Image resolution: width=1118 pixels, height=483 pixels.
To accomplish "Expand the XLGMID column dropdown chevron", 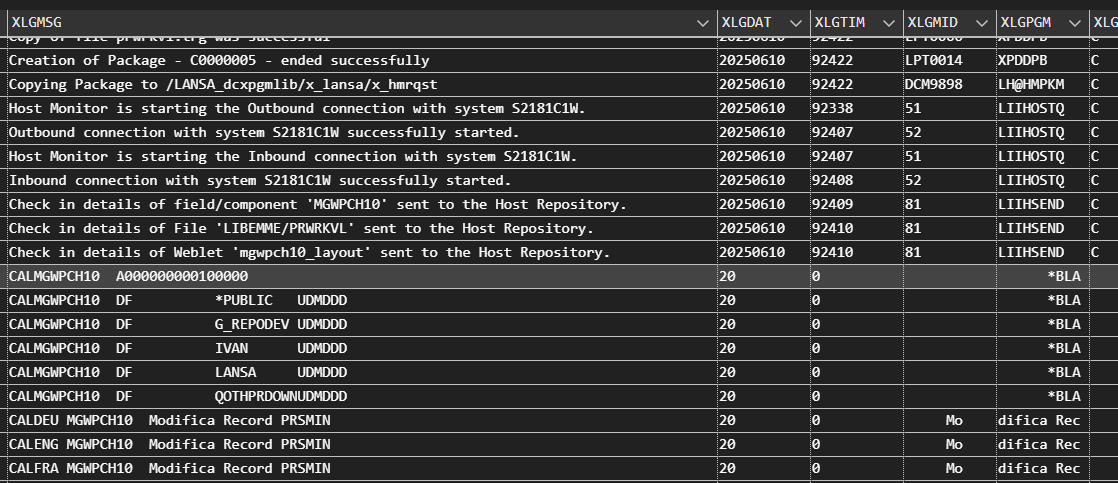I will pos(981,22).
